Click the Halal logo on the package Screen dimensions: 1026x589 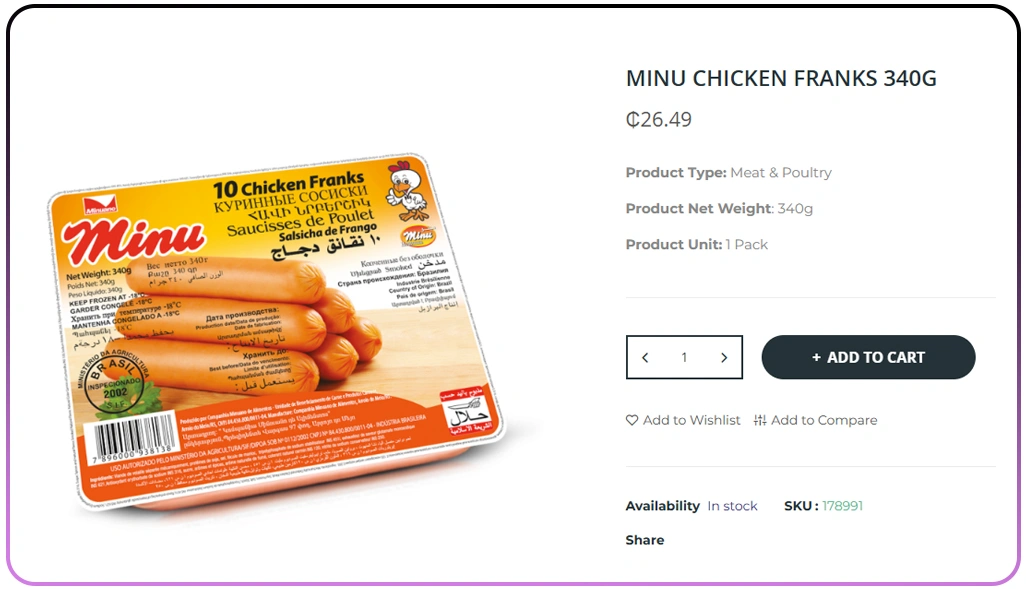pos(467,412)
